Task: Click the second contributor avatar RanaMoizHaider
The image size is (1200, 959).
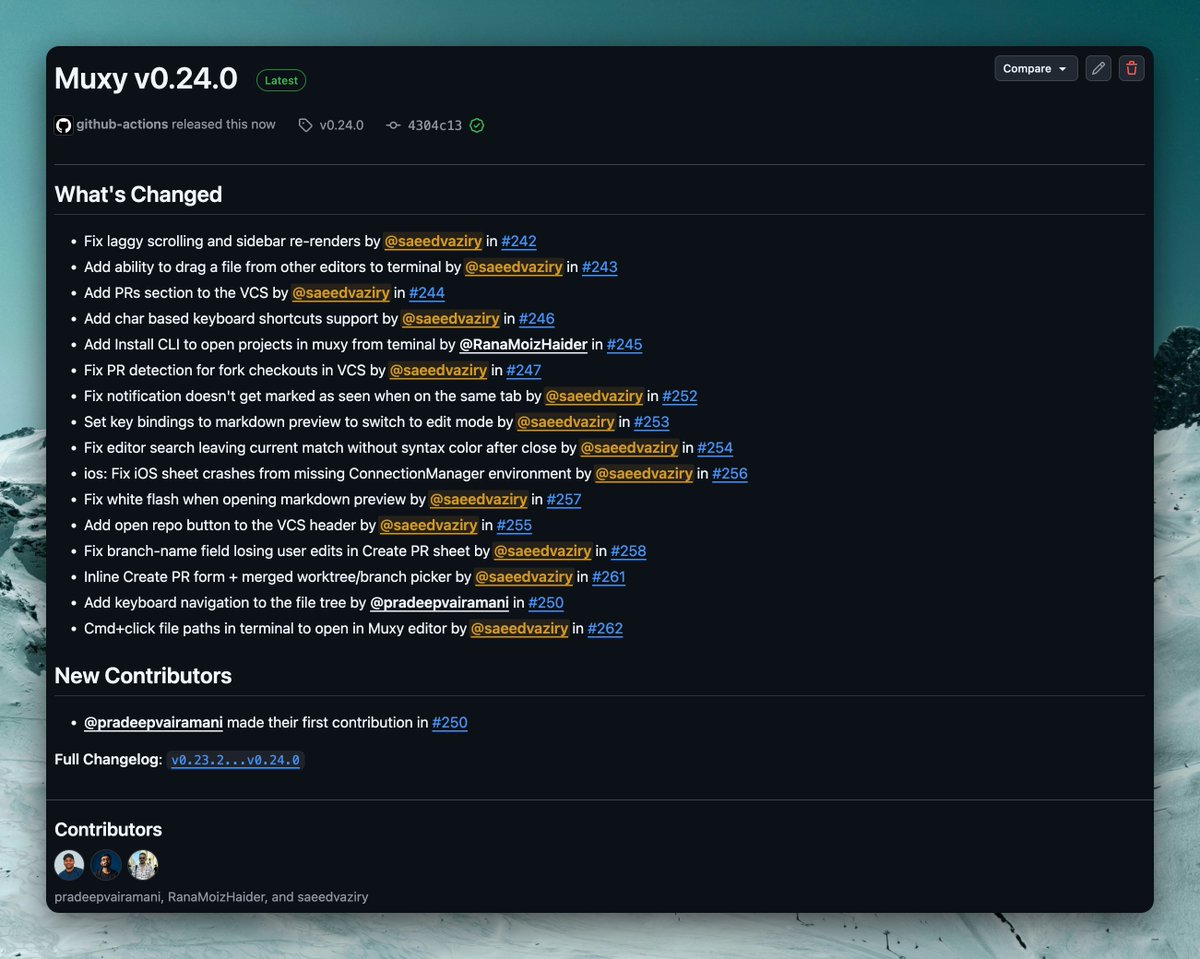Action: tap(106, 865)
